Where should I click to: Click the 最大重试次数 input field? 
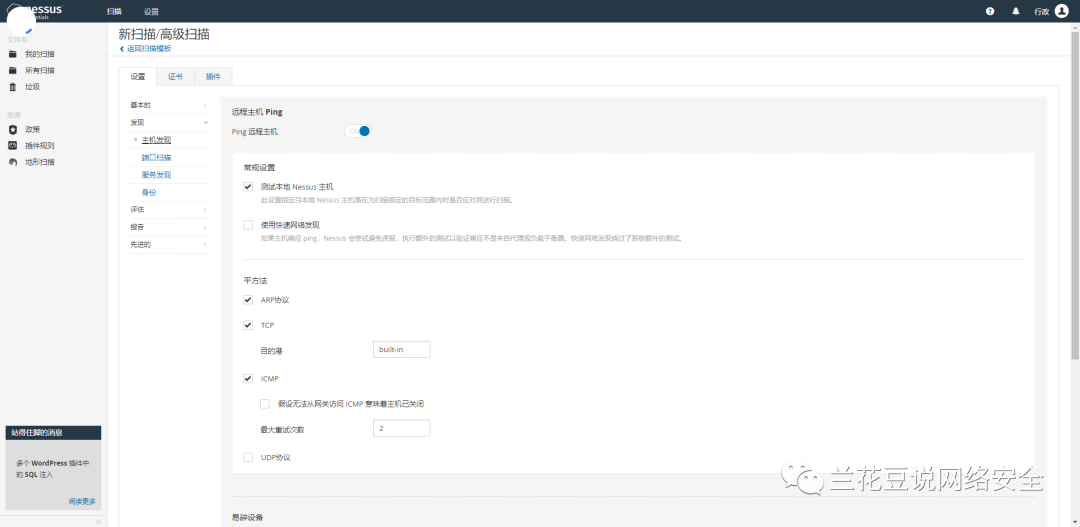click(401, 428)
